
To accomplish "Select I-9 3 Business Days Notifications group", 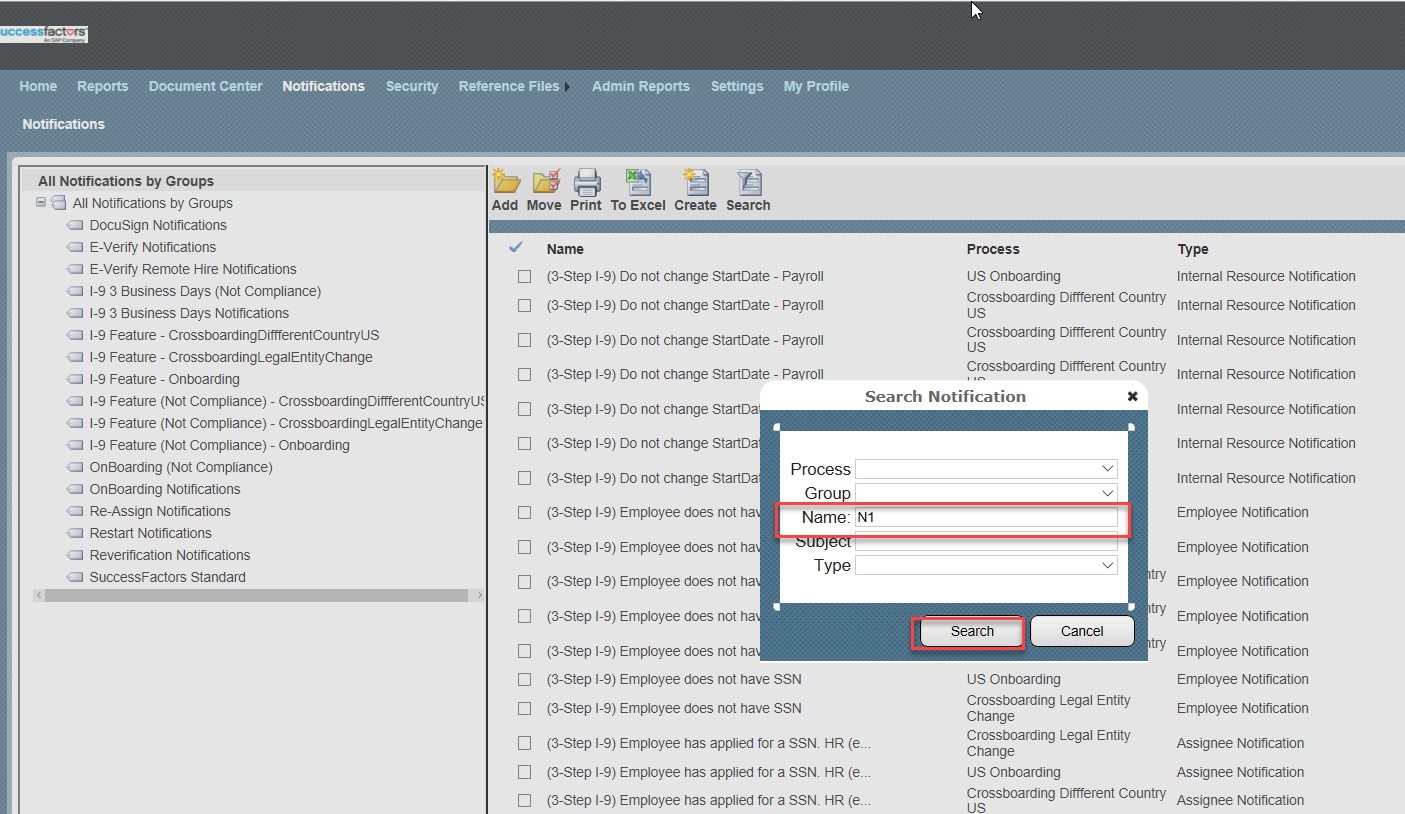I will tap(189, 313).
